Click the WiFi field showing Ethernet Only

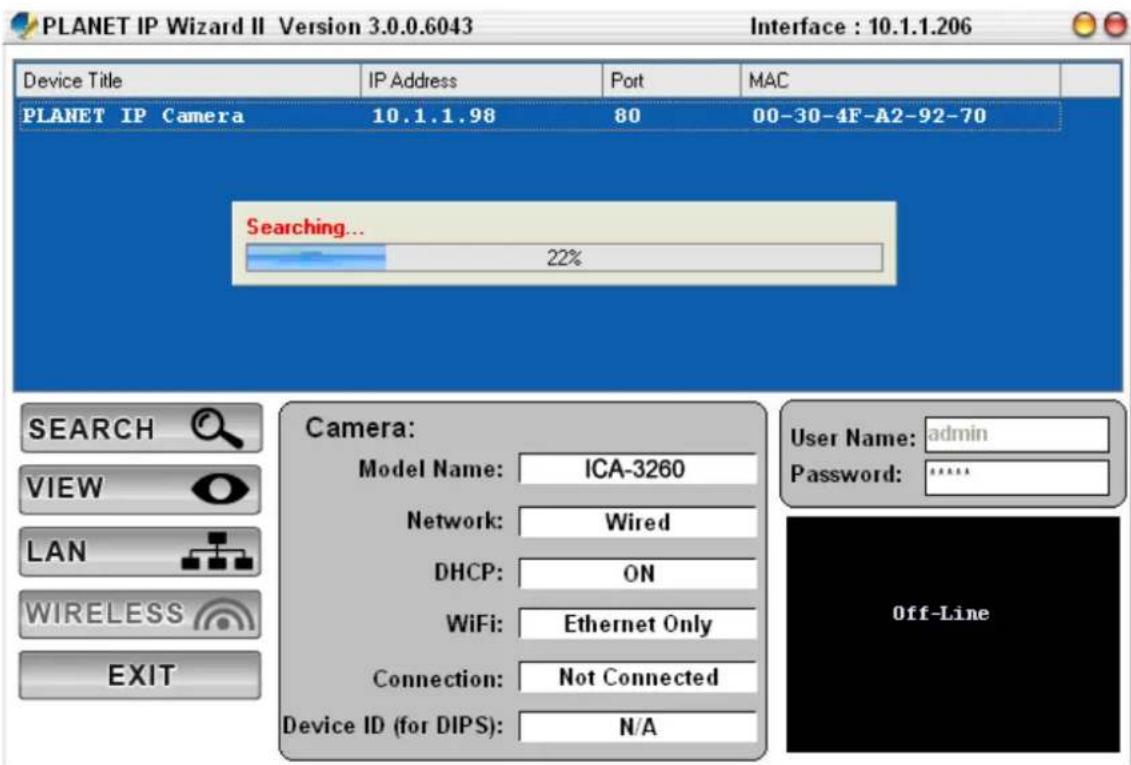638,624
